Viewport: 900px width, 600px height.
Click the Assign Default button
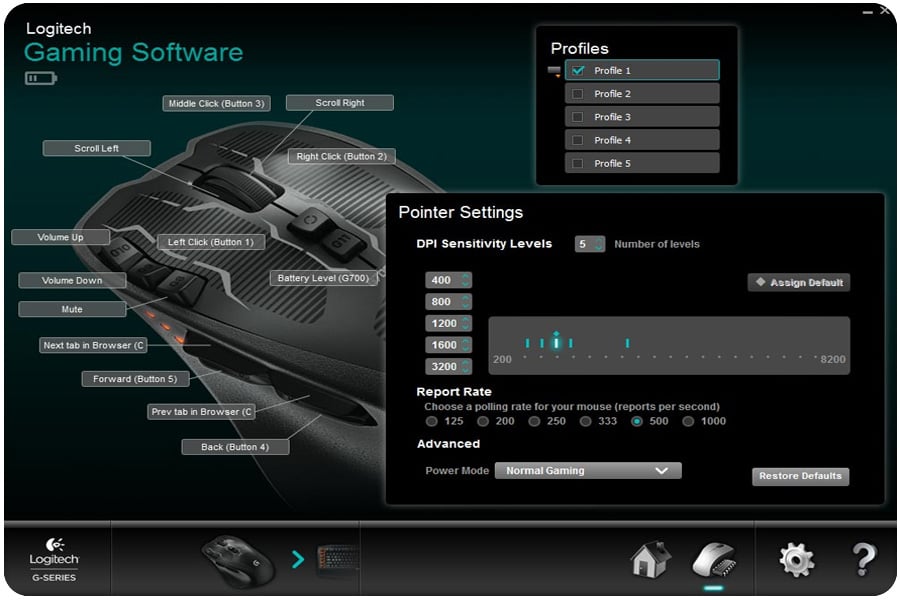coord(799,283)
